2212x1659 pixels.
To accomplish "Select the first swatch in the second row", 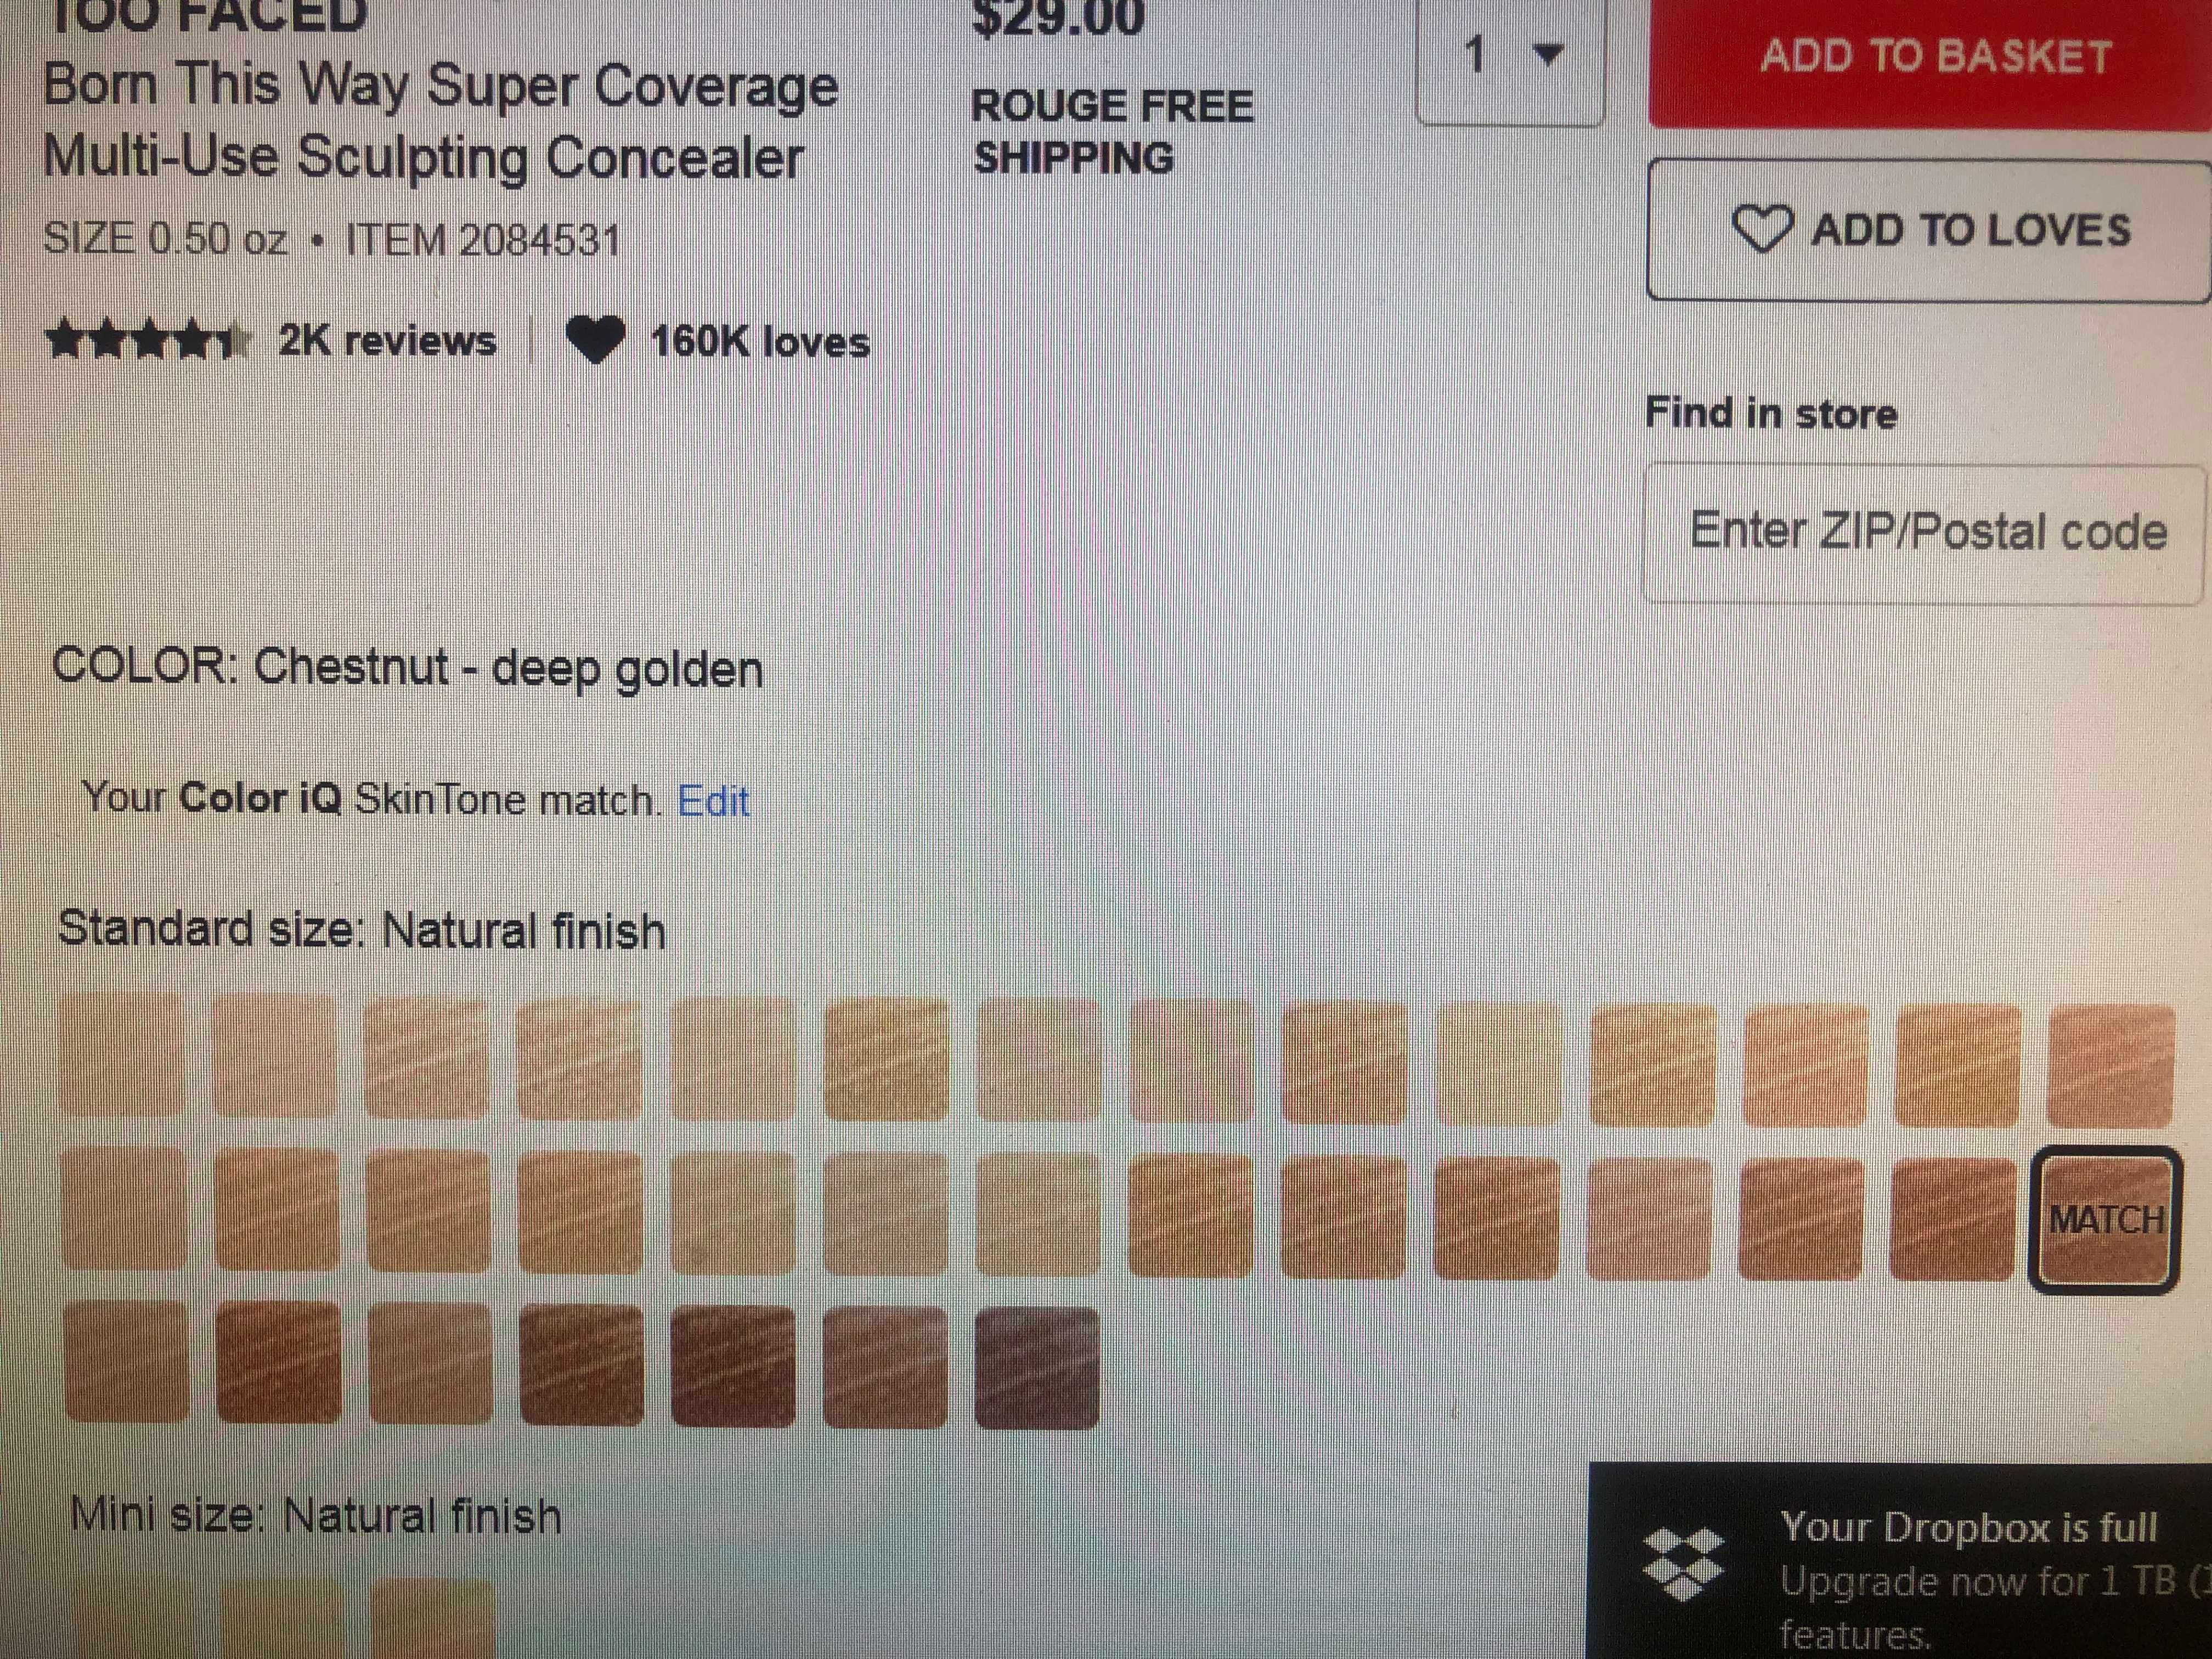I will pyautogui.click(x=124, y=1209).
